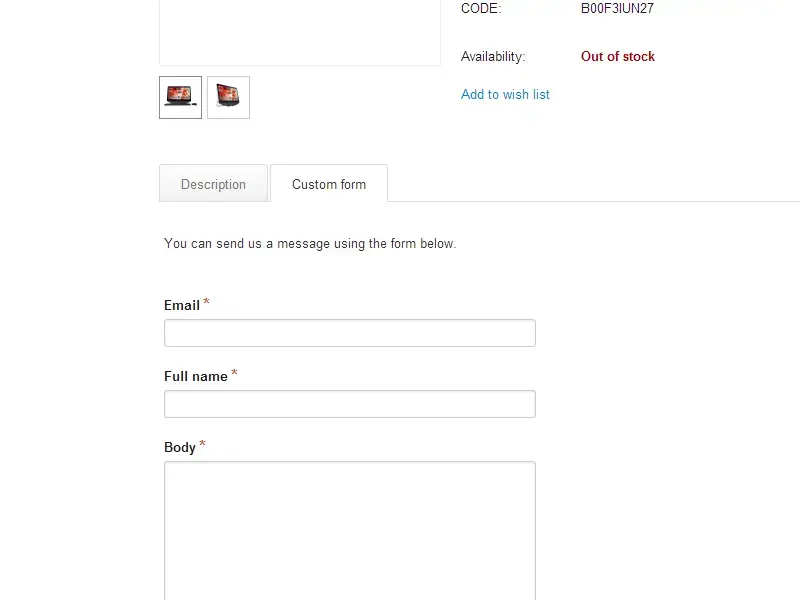
Task: Focus the Email input field
Action: pyautogui.click(x=350, y=333)
